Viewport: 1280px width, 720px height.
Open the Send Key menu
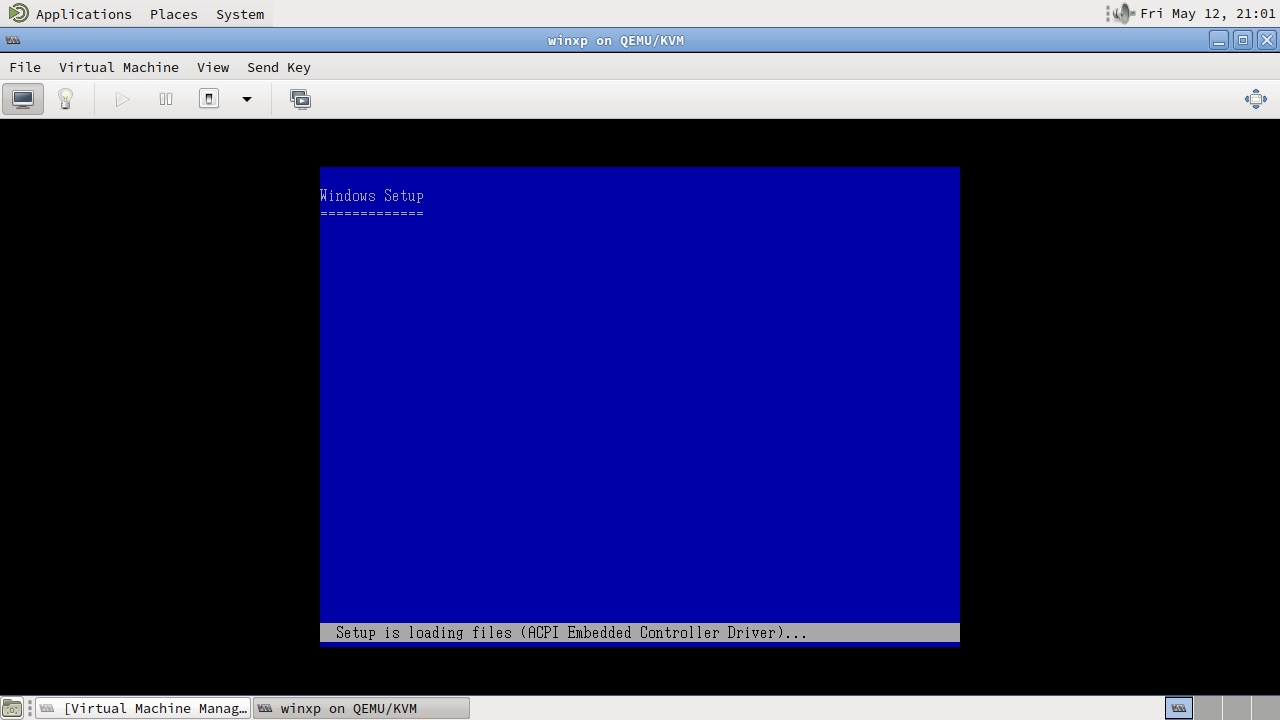click(x=279, y=67)
